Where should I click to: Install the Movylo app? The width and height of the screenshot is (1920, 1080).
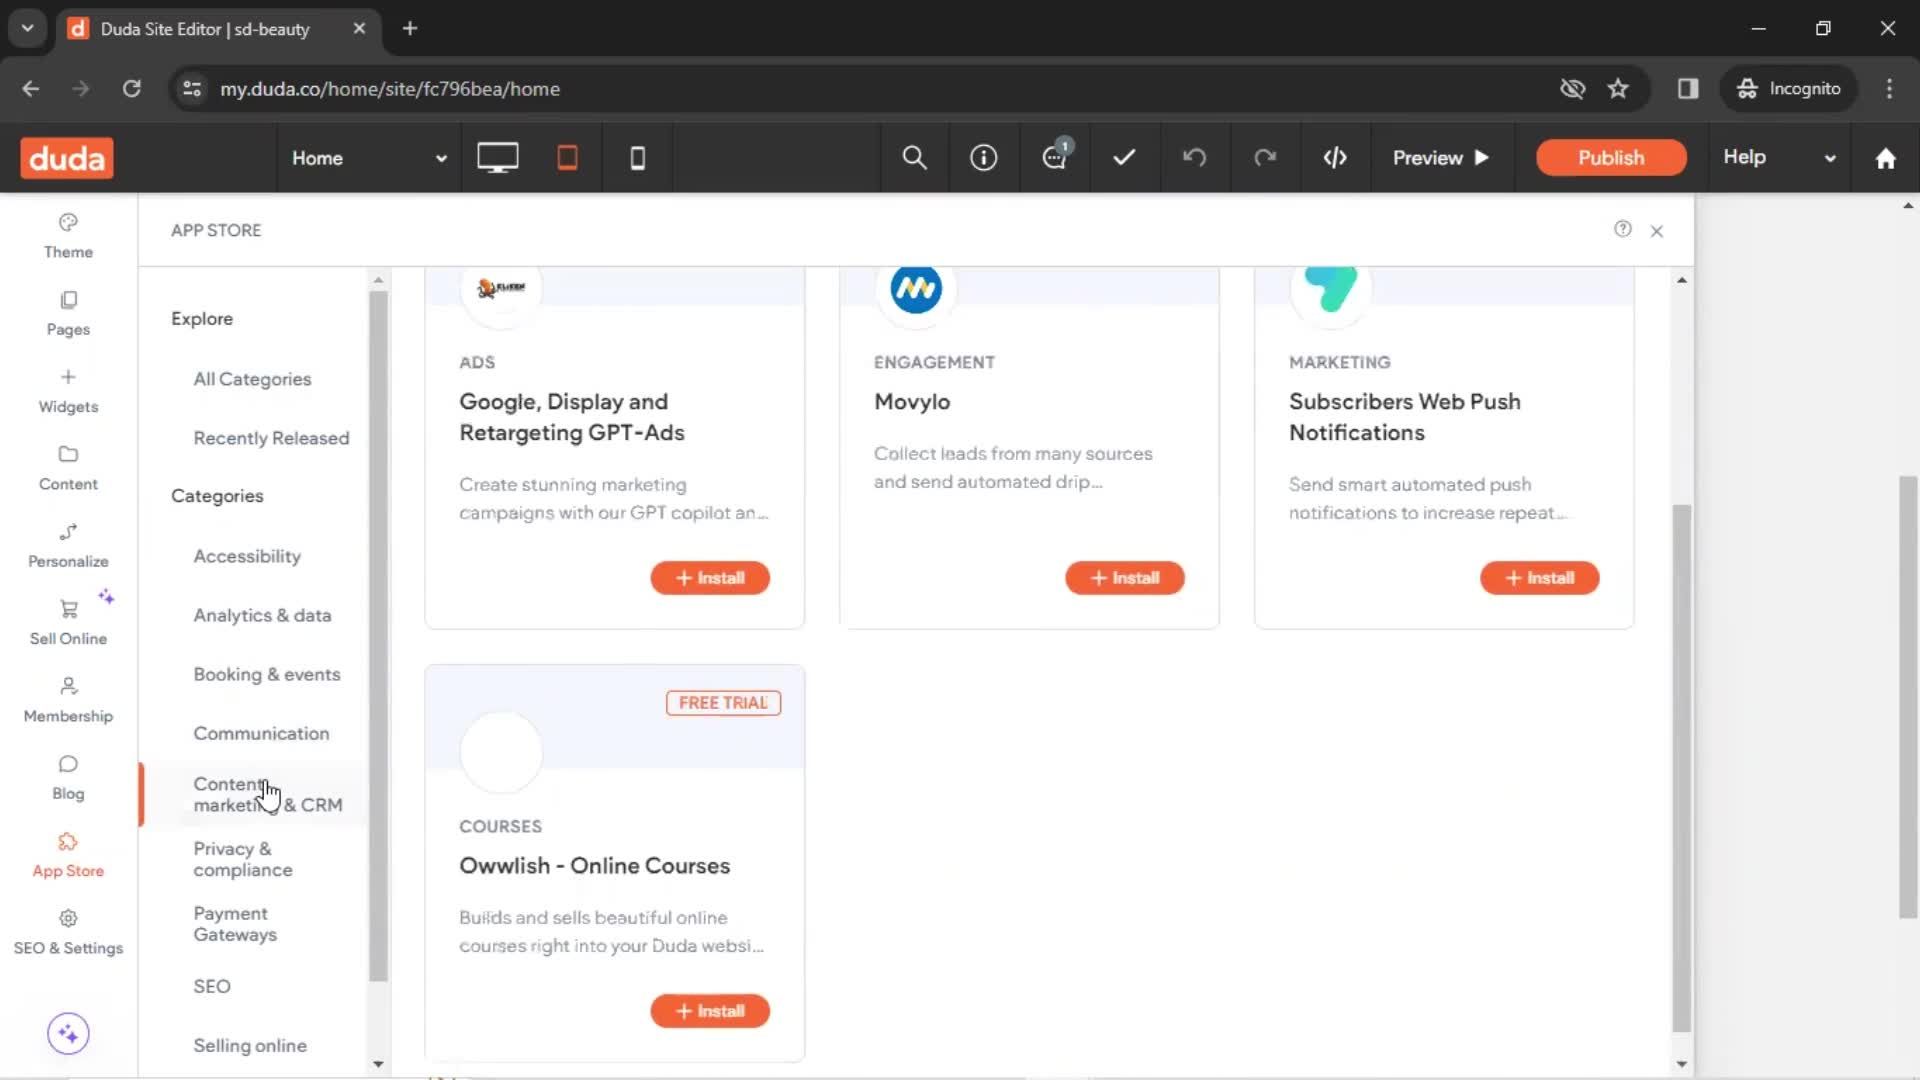pyautogui.click(x=1125, y=578)
